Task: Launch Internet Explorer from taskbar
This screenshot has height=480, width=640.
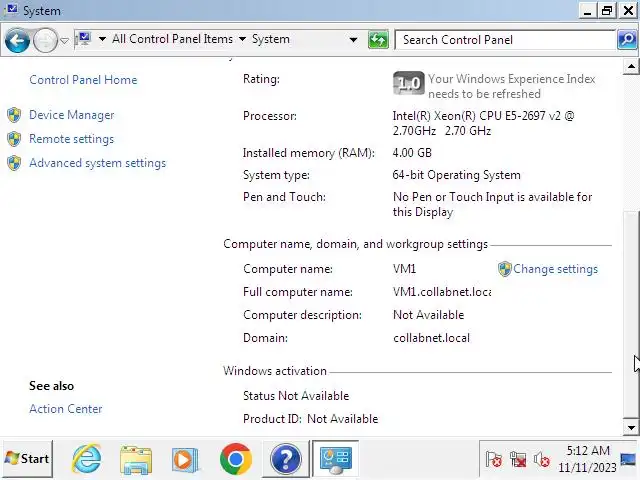Action: point(87,459)
